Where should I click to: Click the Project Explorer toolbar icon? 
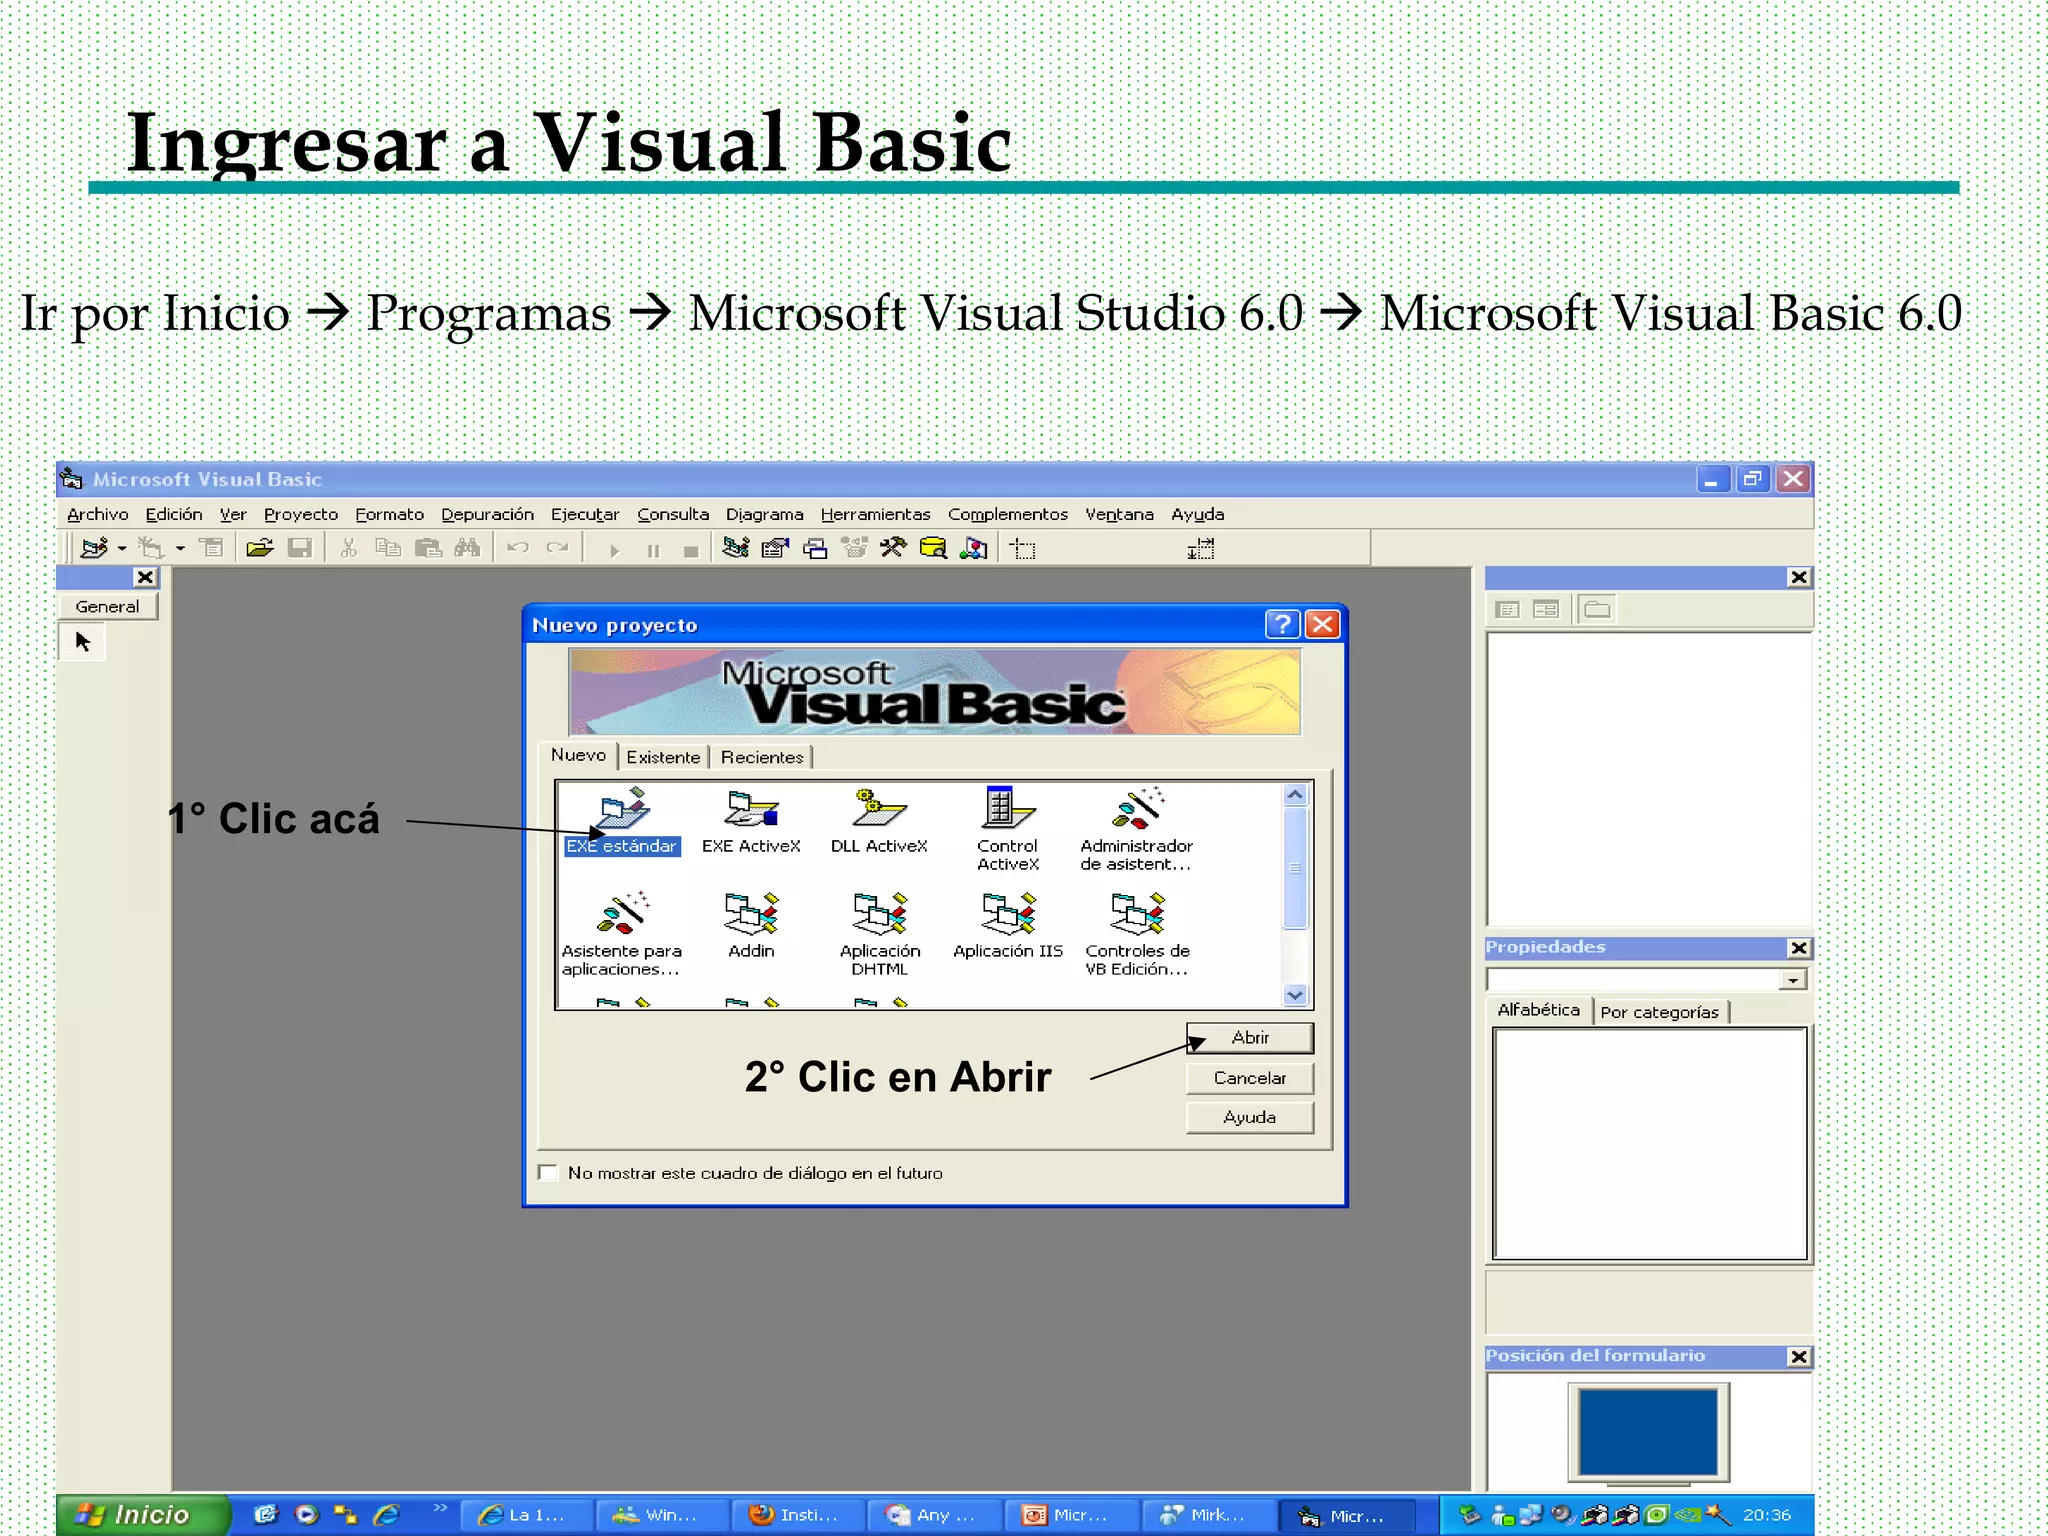pyautogui.click(x=736, y=548)
